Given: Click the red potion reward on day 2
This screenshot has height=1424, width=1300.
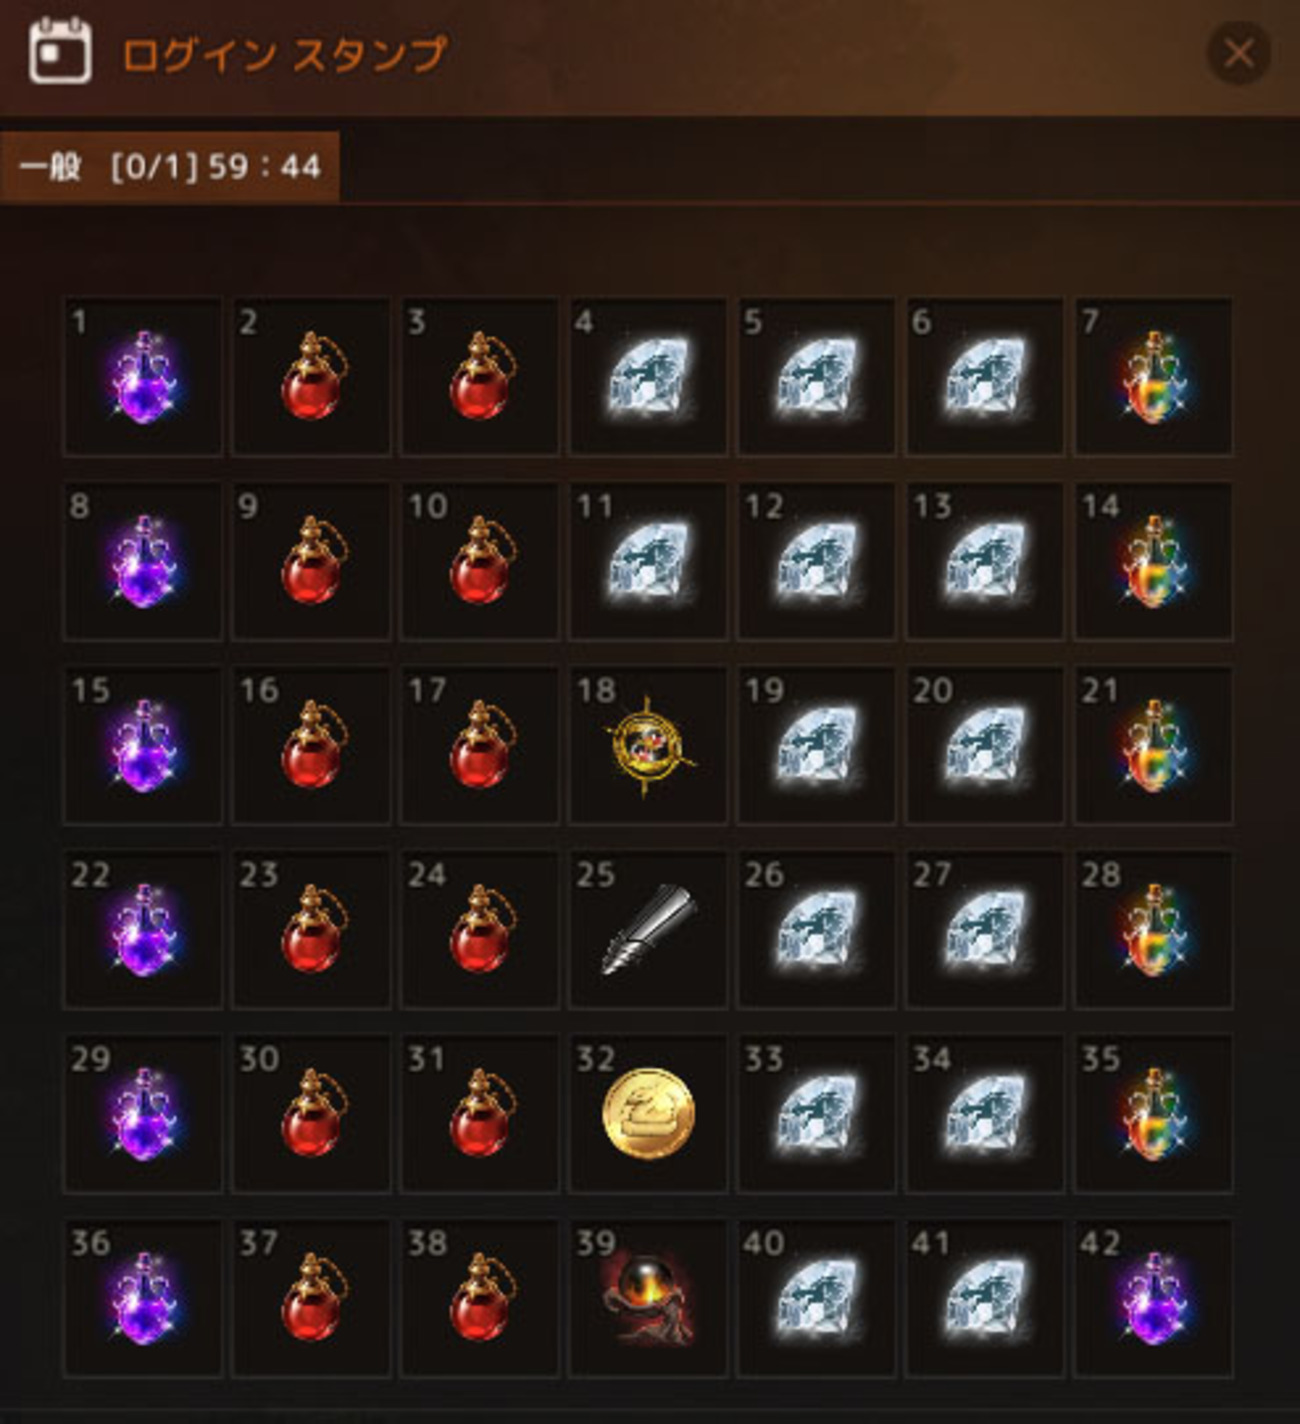Looking at the screenshot, I should click(x=311, y=377).
